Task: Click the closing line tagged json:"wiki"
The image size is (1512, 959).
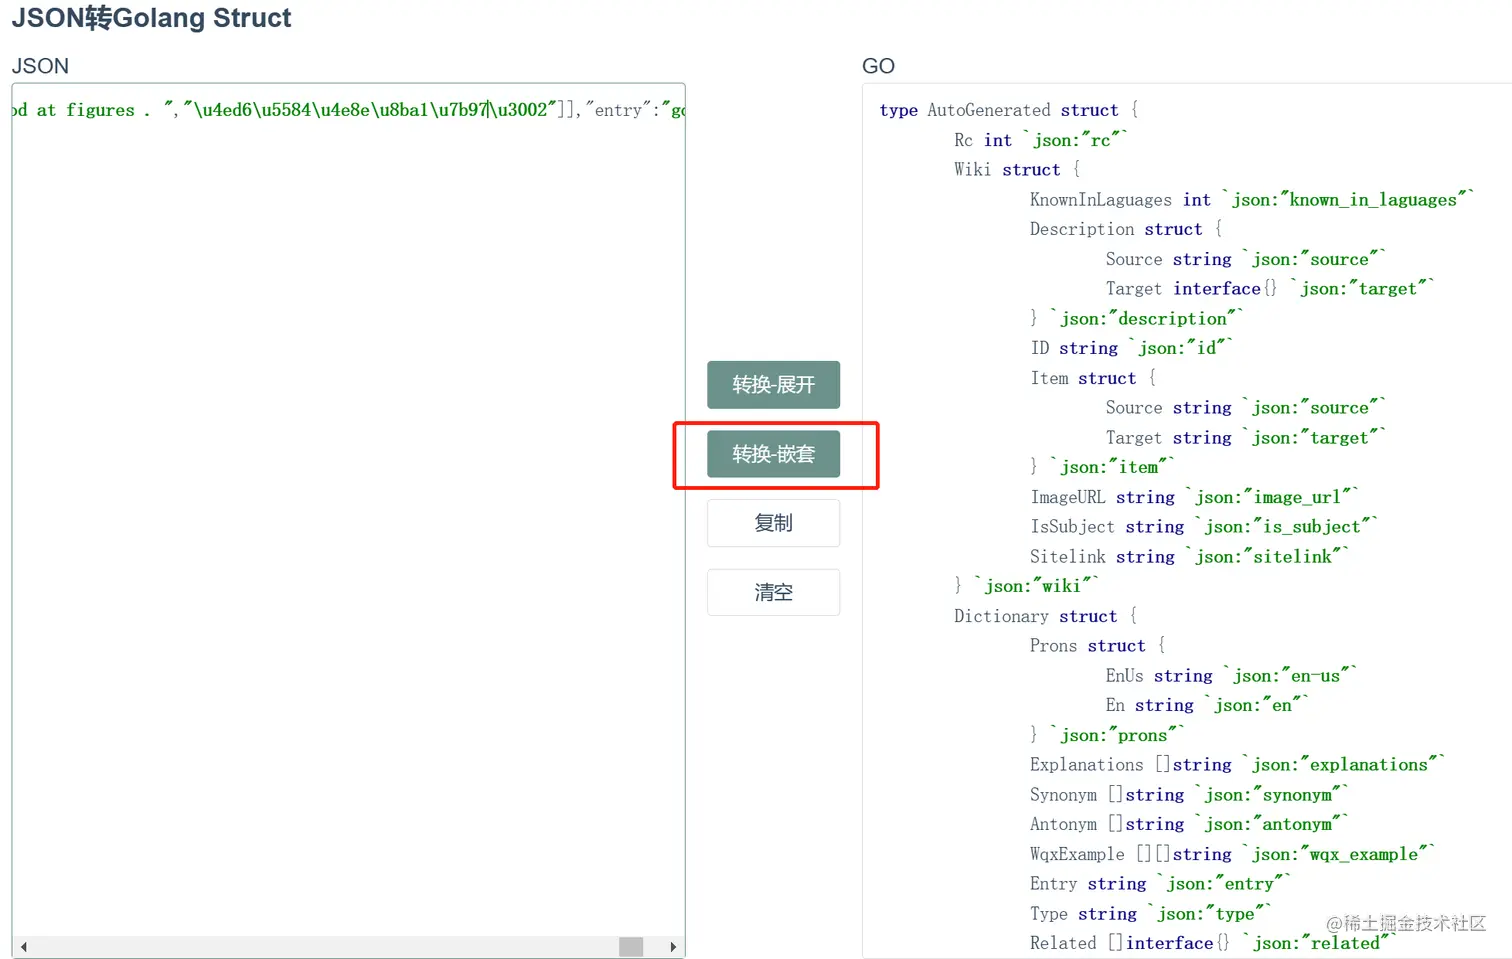Action: 1027,586
